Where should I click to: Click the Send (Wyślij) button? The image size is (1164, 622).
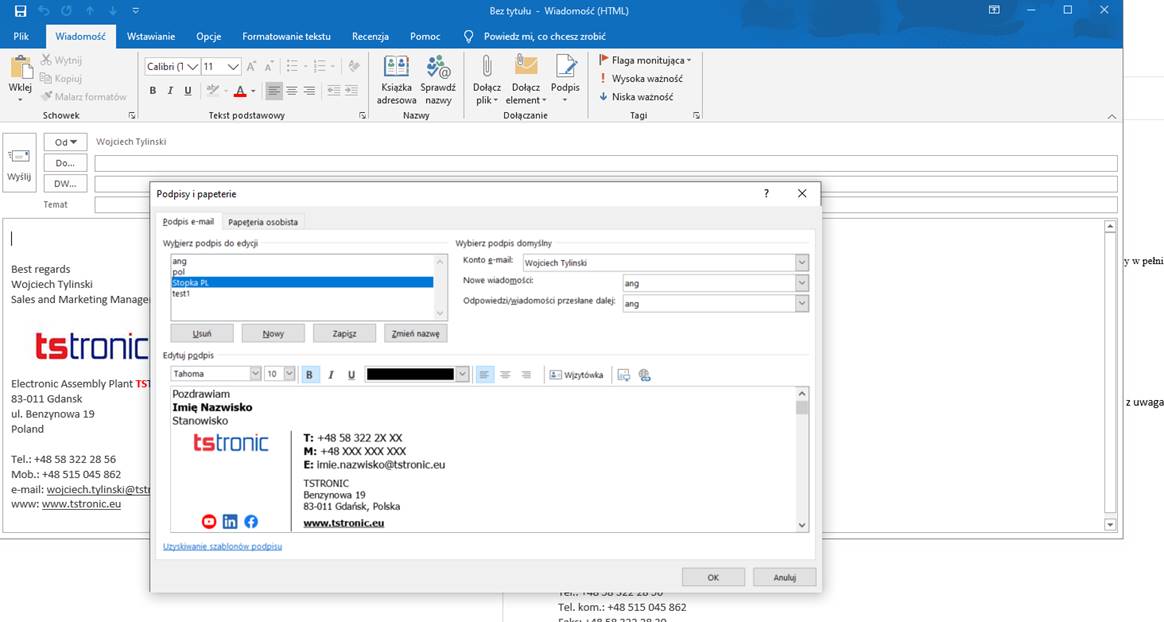19,163
